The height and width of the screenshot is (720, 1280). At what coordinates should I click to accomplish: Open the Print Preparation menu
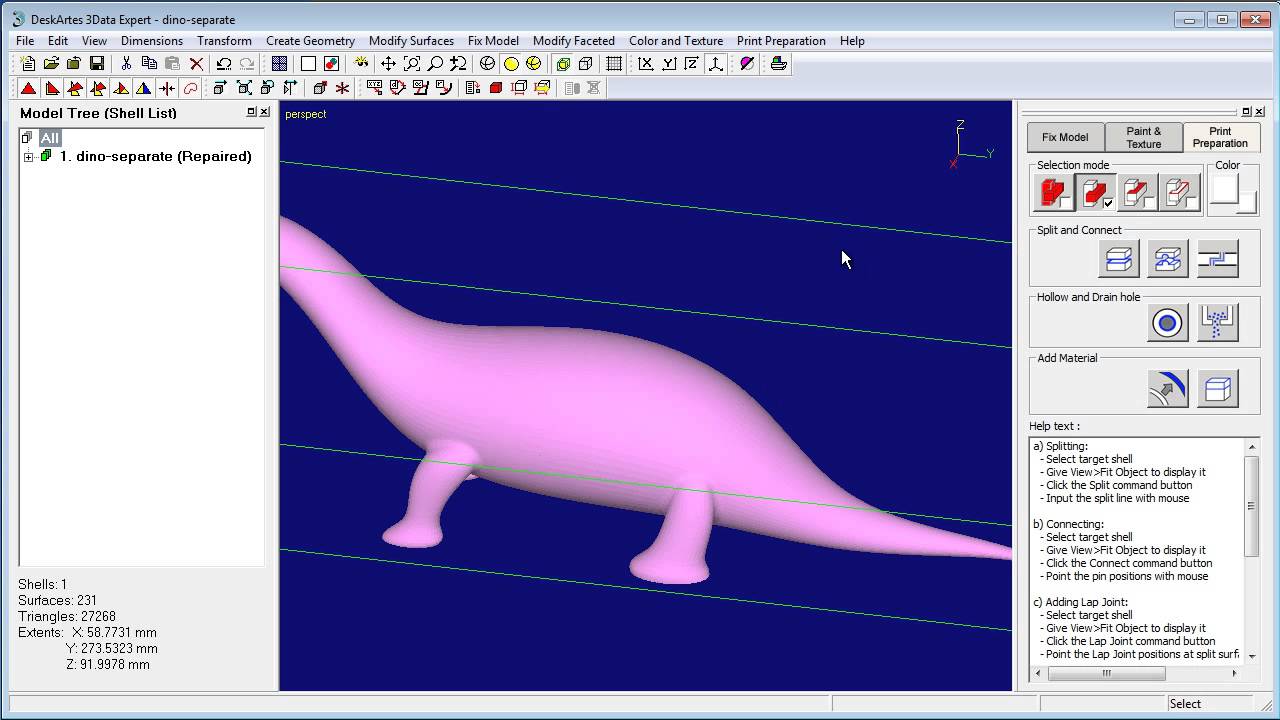click(x=781, y=41)
